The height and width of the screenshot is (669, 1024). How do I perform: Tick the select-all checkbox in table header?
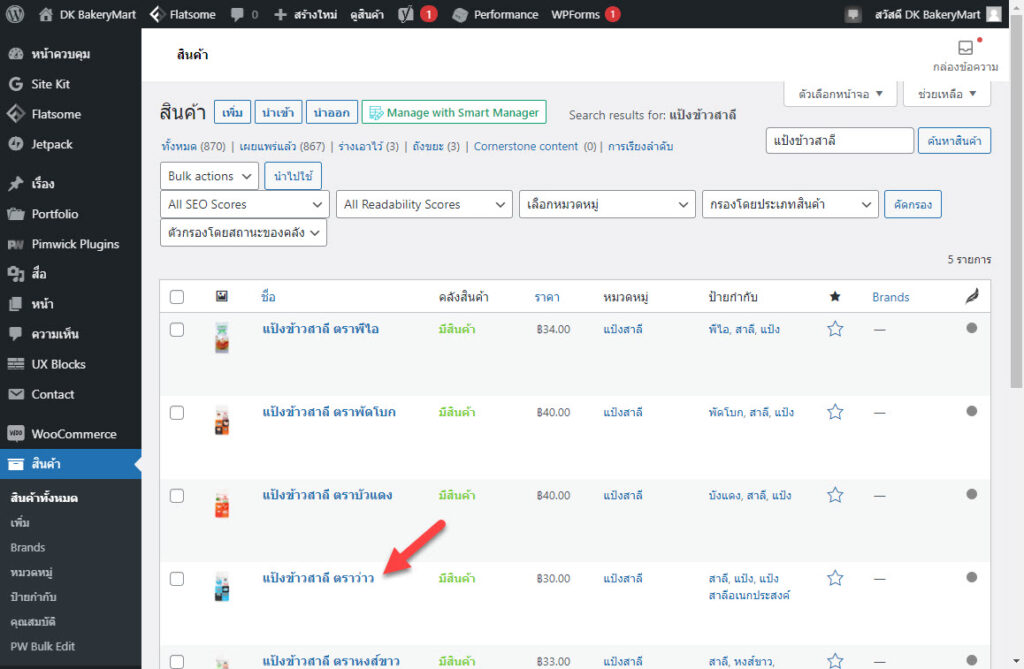tap(177, 297)
